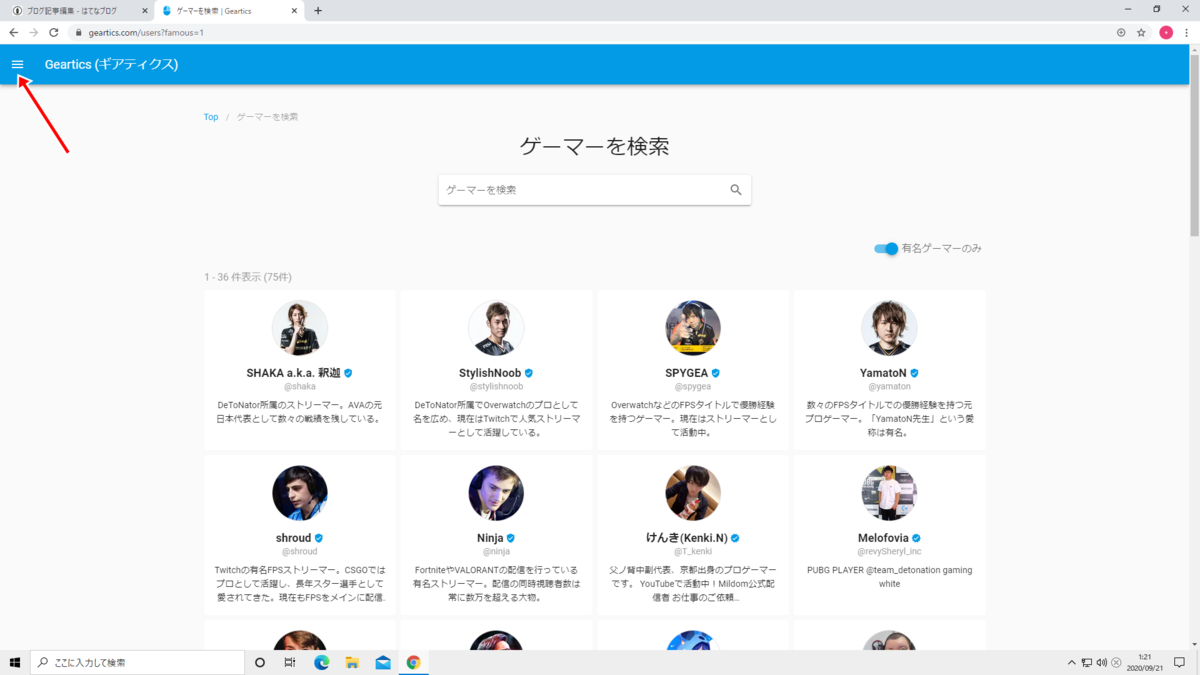Screen dimensions: 1200x675
Task: Click the verified badge next to StylishNoob
Action: click(529, 372)
